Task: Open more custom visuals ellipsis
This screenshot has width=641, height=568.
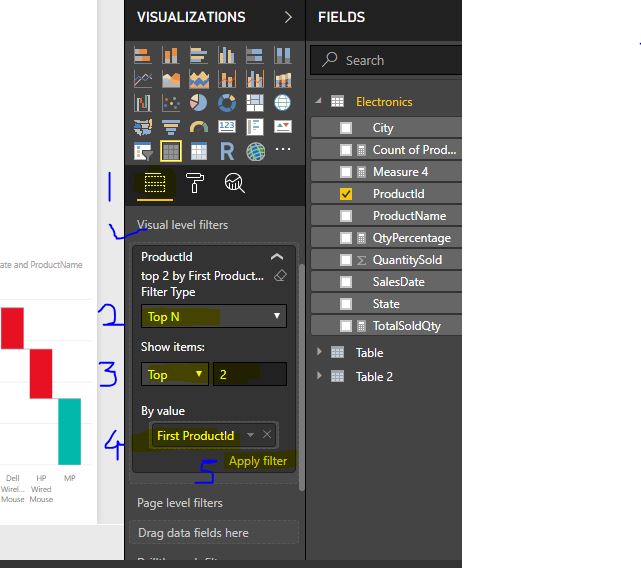Action: click(x=282, y=149)
